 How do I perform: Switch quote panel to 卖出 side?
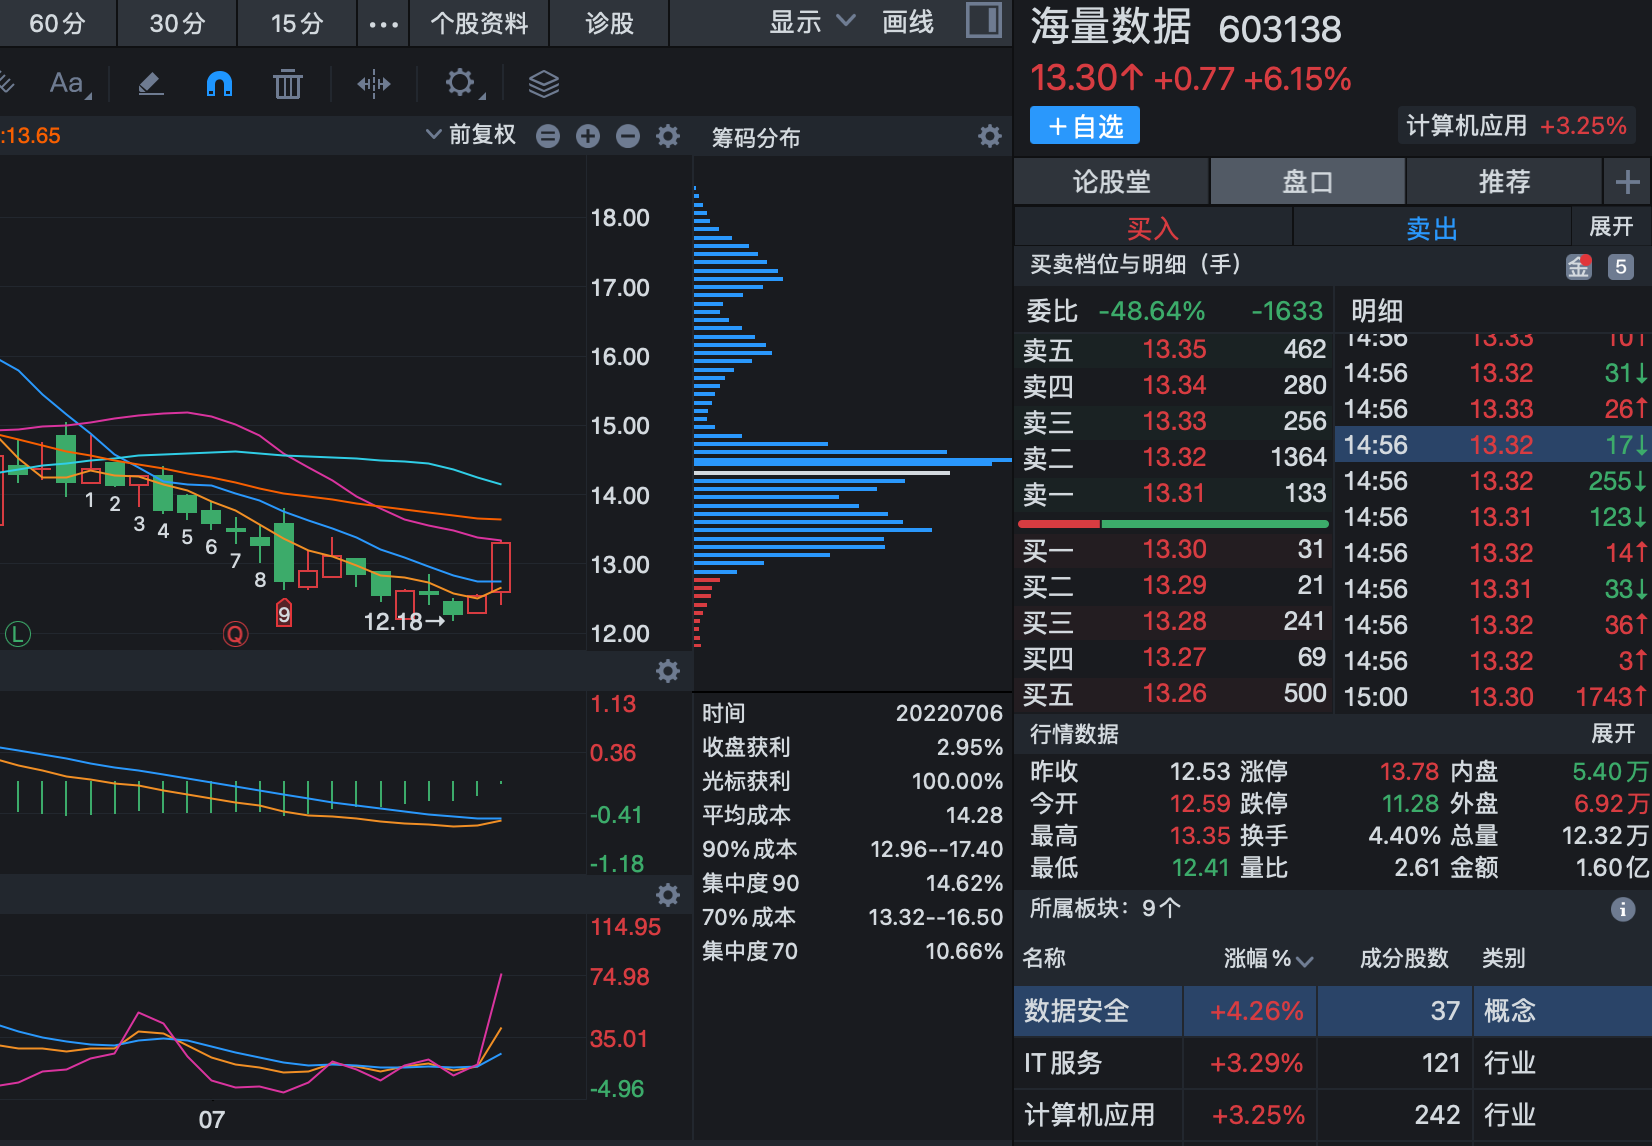tap(1430, 227)
